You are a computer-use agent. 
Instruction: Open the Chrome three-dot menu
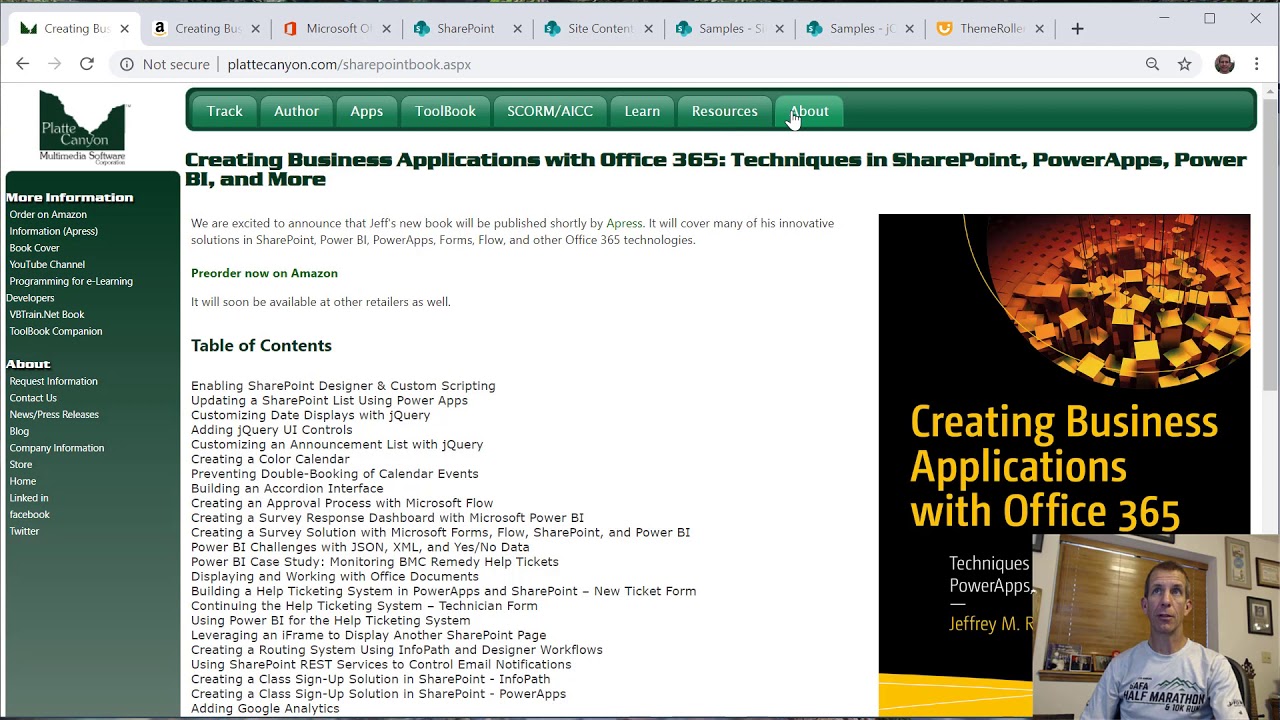1257,64
